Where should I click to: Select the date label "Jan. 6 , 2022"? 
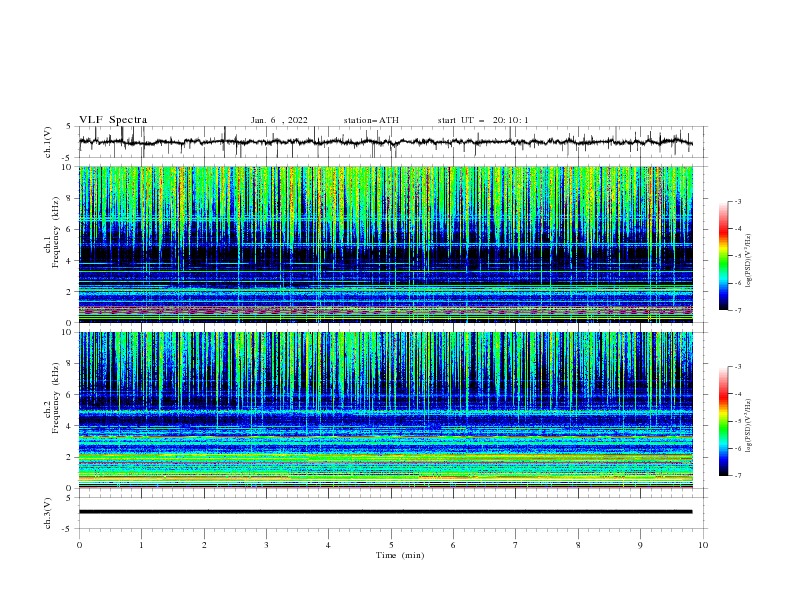279,120
